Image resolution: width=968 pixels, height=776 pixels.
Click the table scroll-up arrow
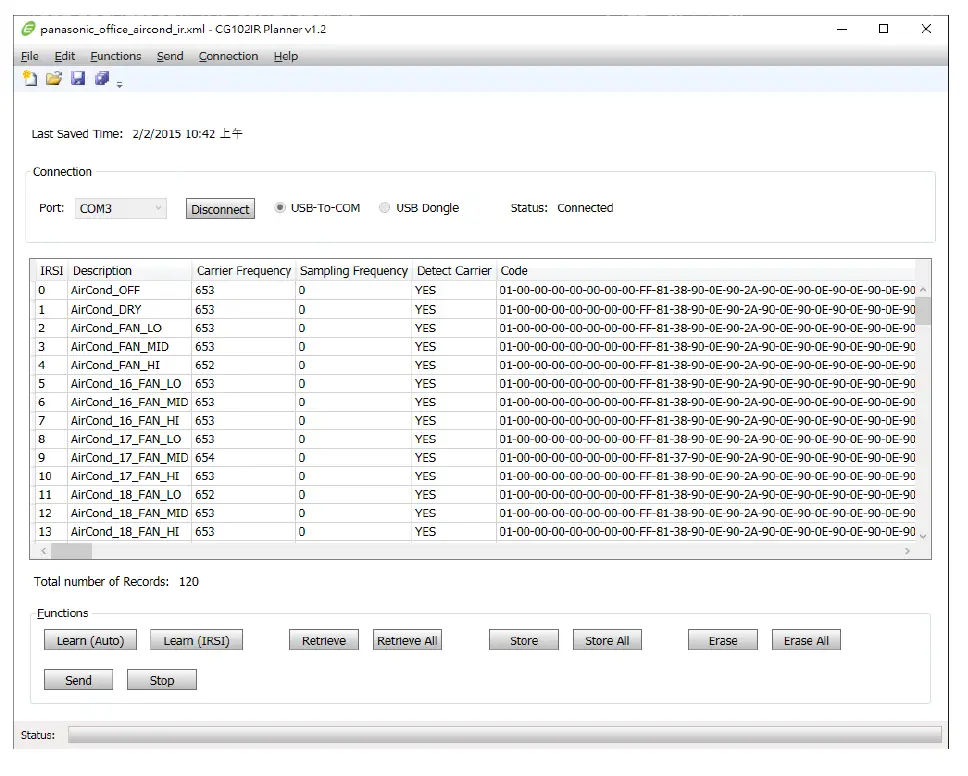point(923,289)
